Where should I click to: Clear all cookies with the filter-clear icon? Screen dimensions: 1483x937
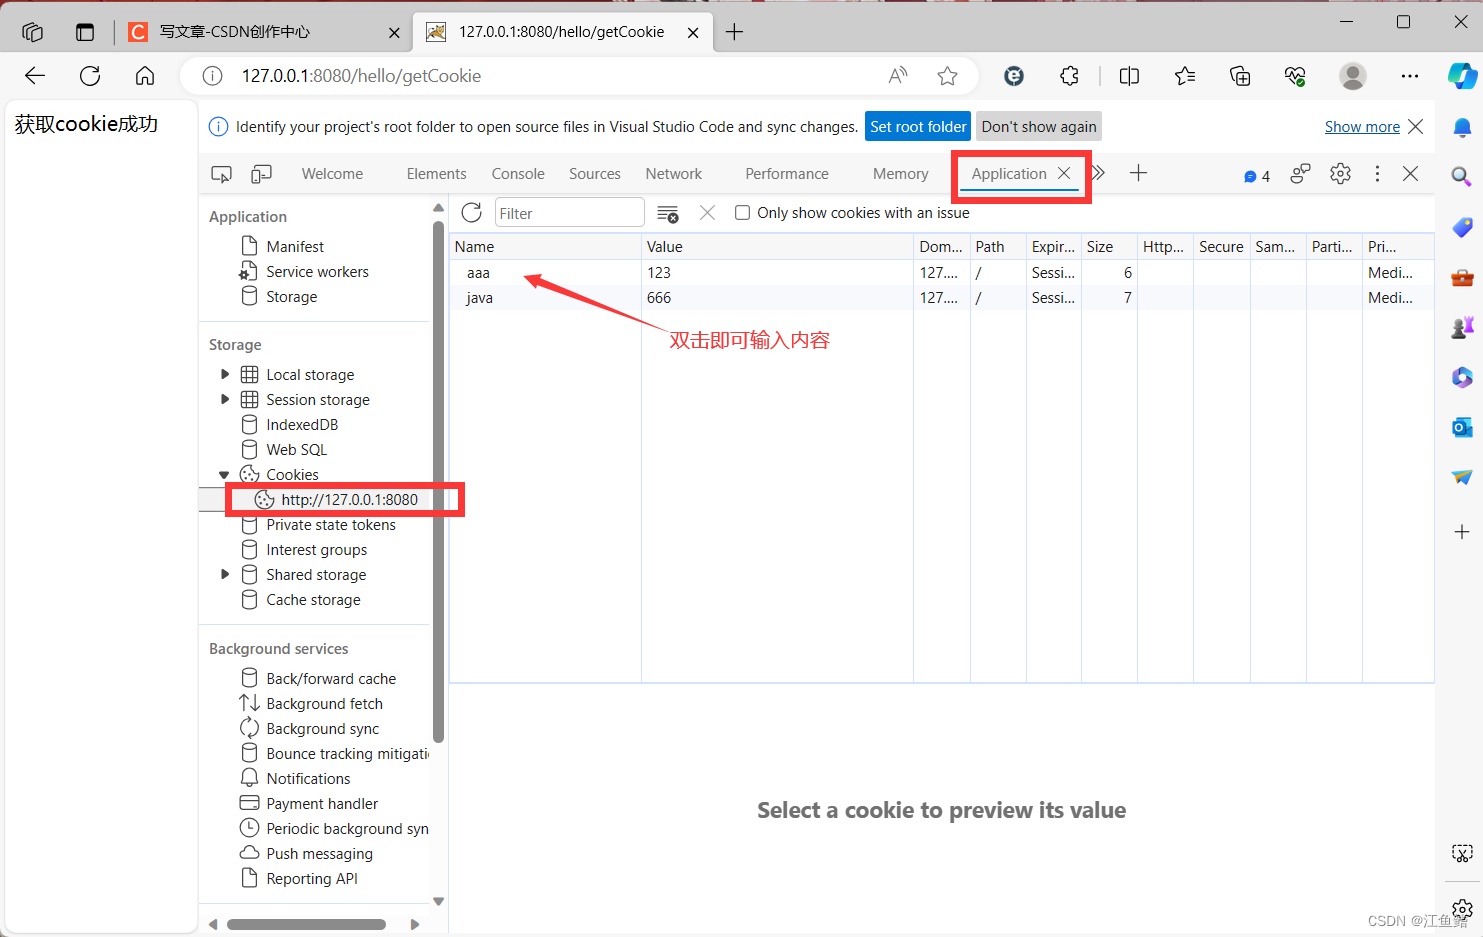[x=668, y=213]
